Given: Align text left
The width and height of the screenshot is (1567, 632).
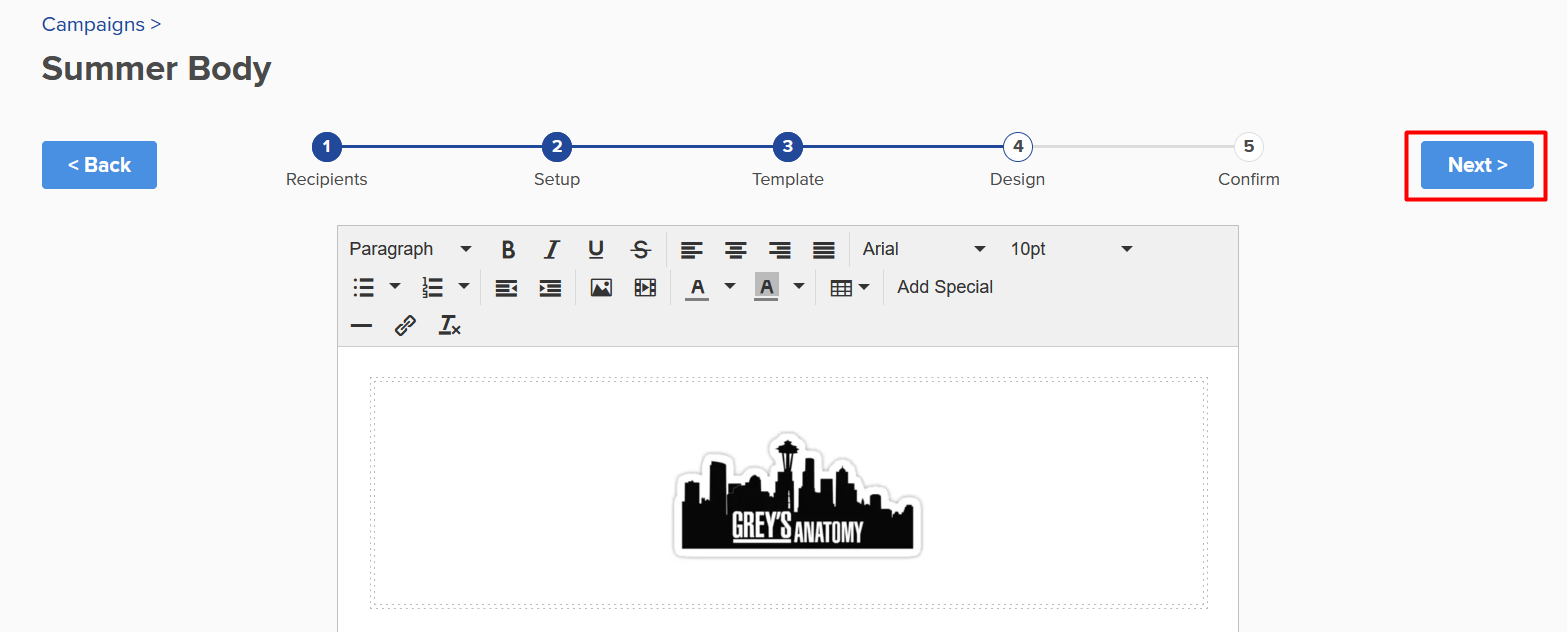Looking at the screenshot, I should [692, 249].
